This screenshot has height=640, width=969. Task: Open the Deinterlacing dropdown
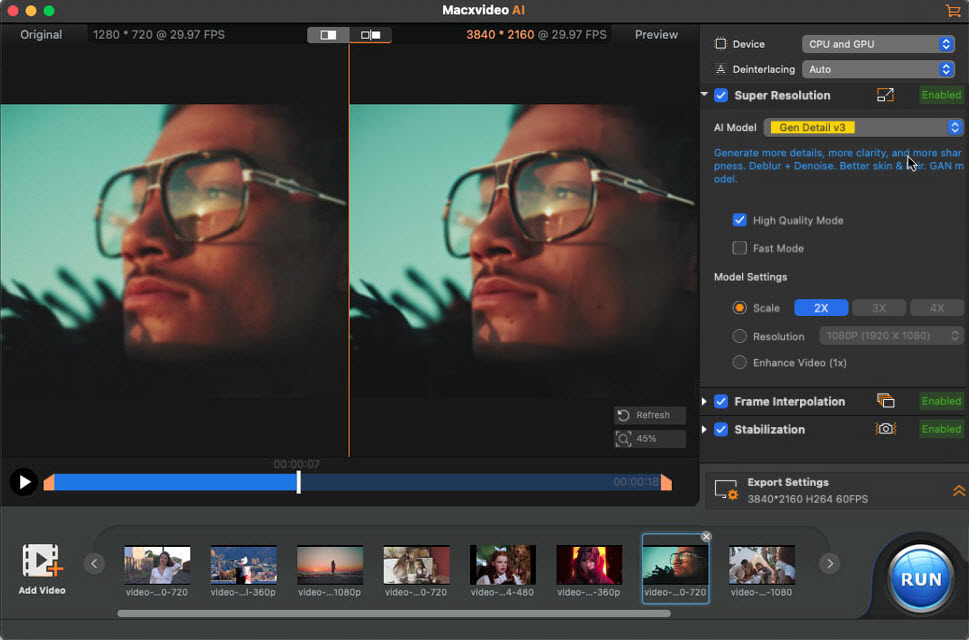pos(878,69)
